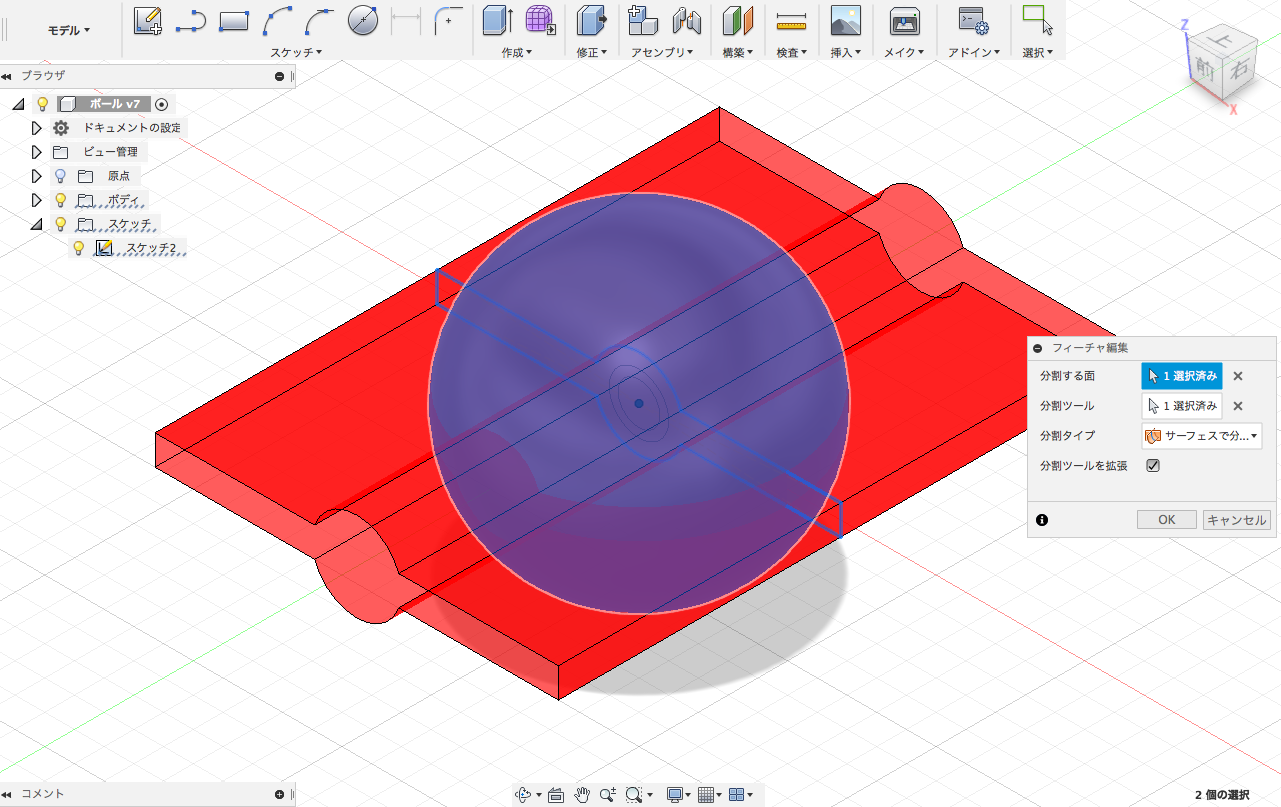
Task: Select the Create Sketch tool icon
Action: pyautogui.click(x=148, y=20)
